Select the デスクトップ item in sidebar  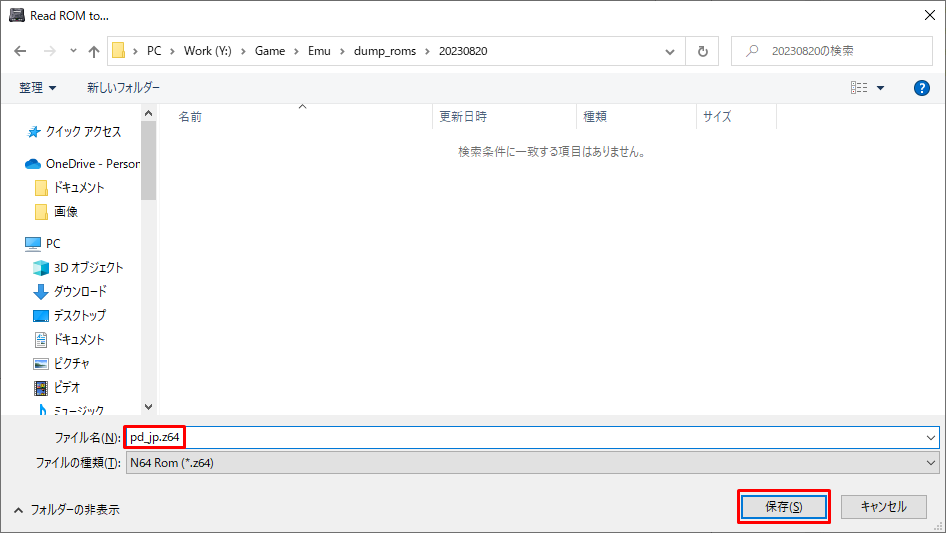pyautogui.click(x=79, y=315)
